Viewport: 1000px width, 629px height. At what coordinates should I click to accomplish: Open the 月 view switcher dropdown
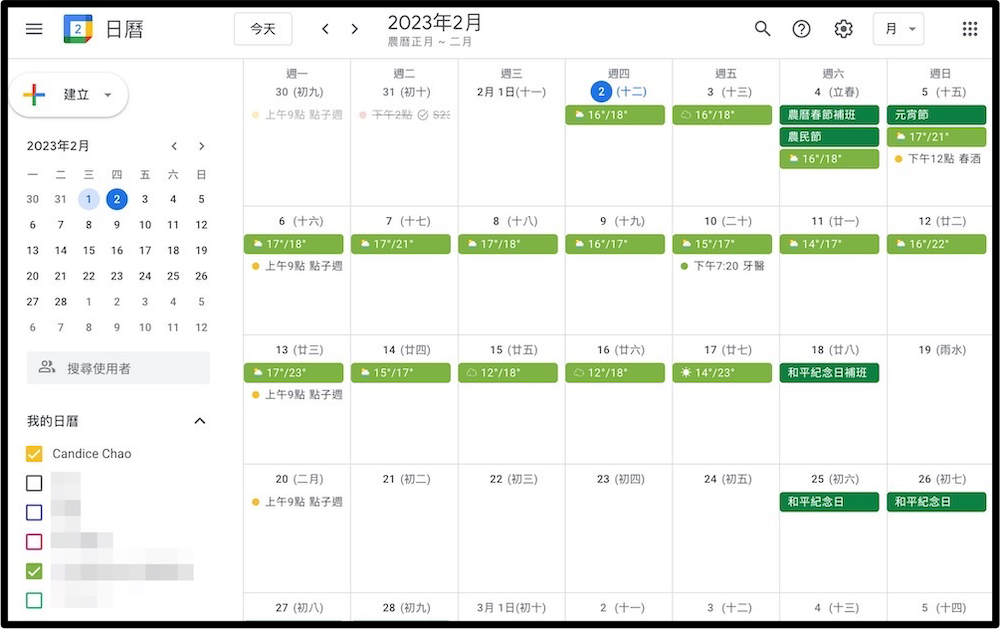pyautogui.click(x=898, y=29)
